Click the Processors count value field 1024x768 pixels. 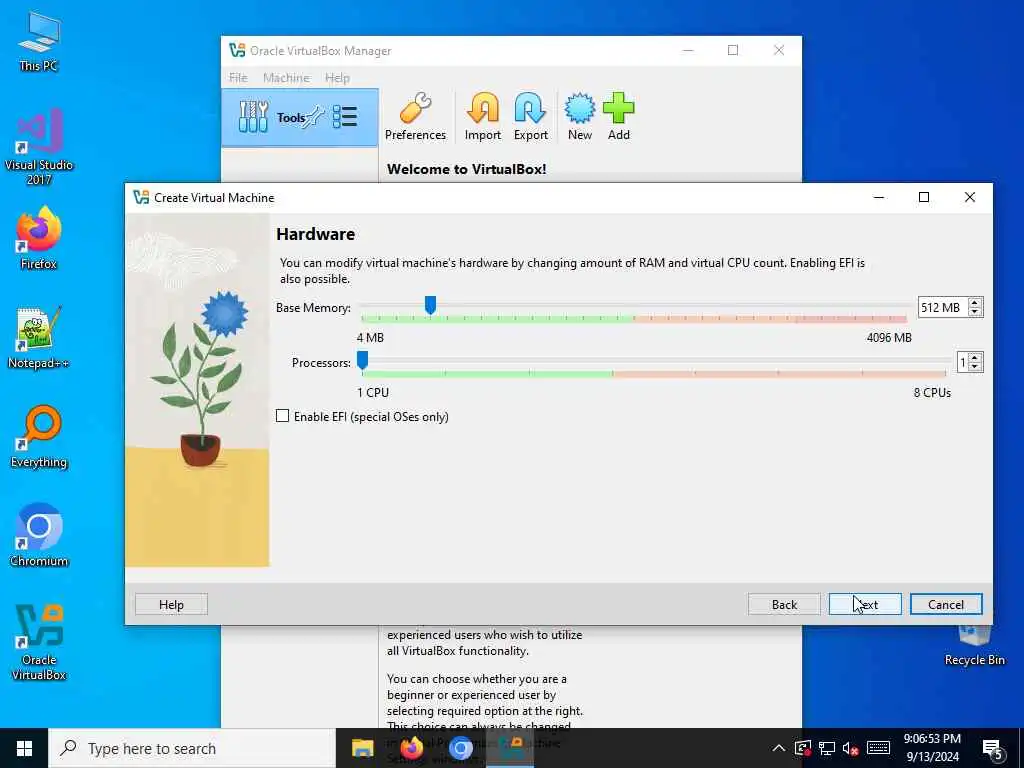[963, 362]
